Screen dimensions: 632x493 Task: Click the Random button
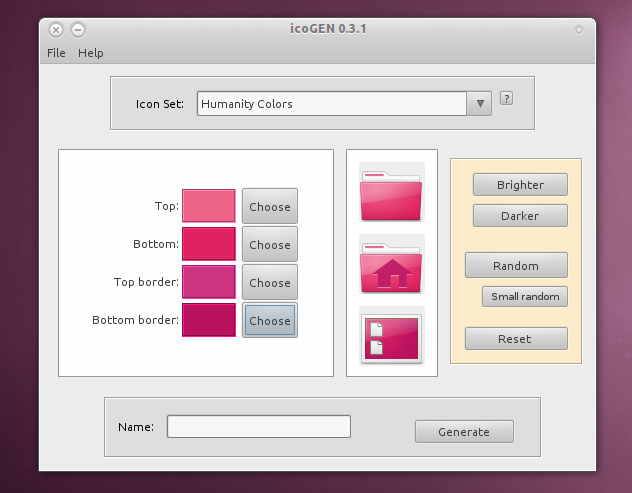click(516, 265)
